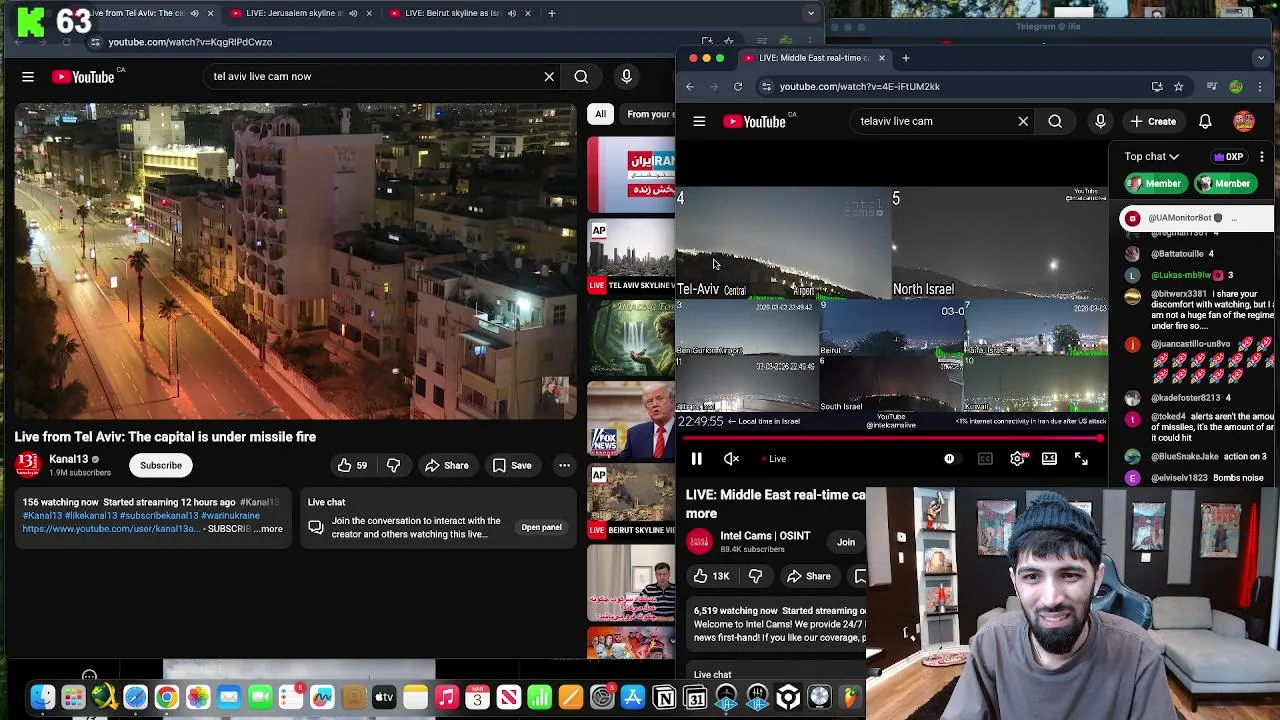1280x720 pixels.
Task: Dislike the Kanal13 live video
Action: click(x=393, y=465)
